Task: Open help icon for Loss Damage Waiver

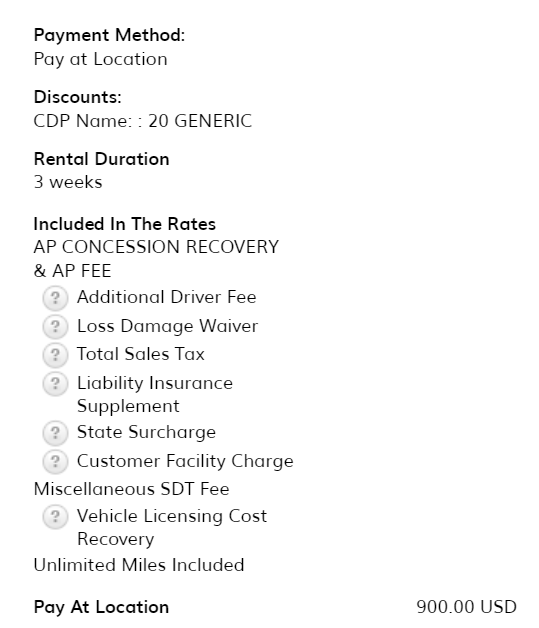Action: [55, 327]
